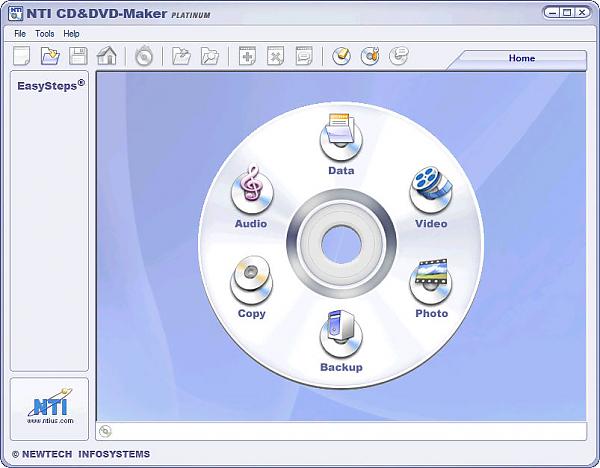Click the folder with arrow toolbar icon
Viewport: 600px width, 468px height.
tap(181, 56)
